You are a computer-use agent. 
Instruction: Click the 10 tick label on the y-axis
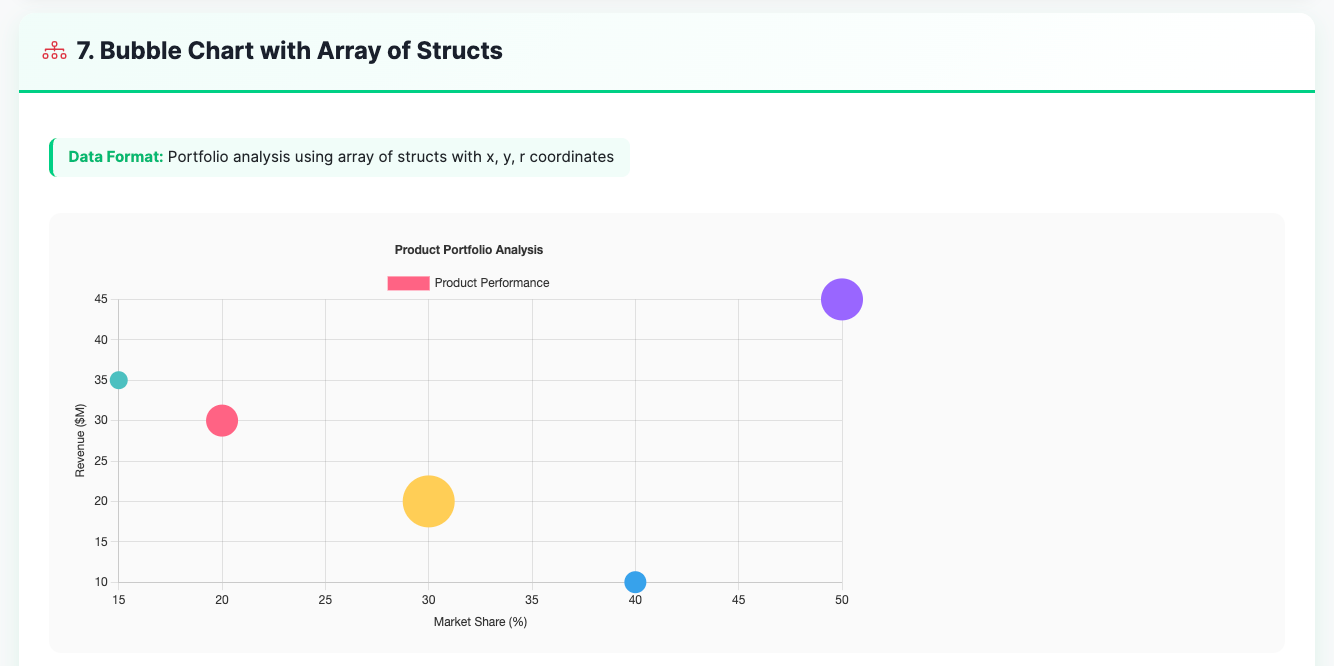click(101, 582)
